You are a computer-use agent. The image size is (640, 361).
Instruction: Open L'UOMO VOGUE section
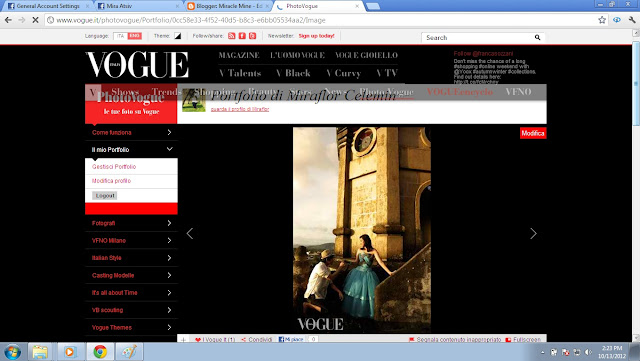(297, 55)
